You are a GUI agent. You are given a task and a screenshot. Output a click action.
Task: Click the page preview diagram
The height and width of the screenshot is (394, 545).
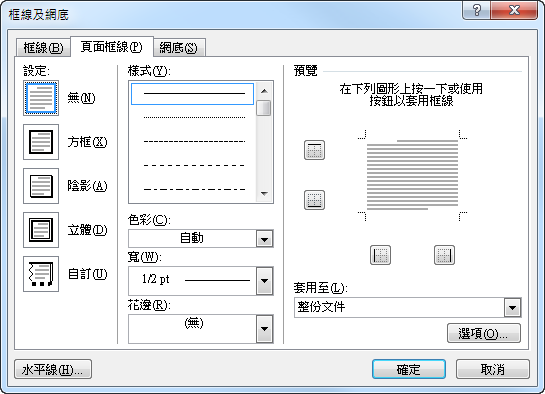click(x=413, y=175)
